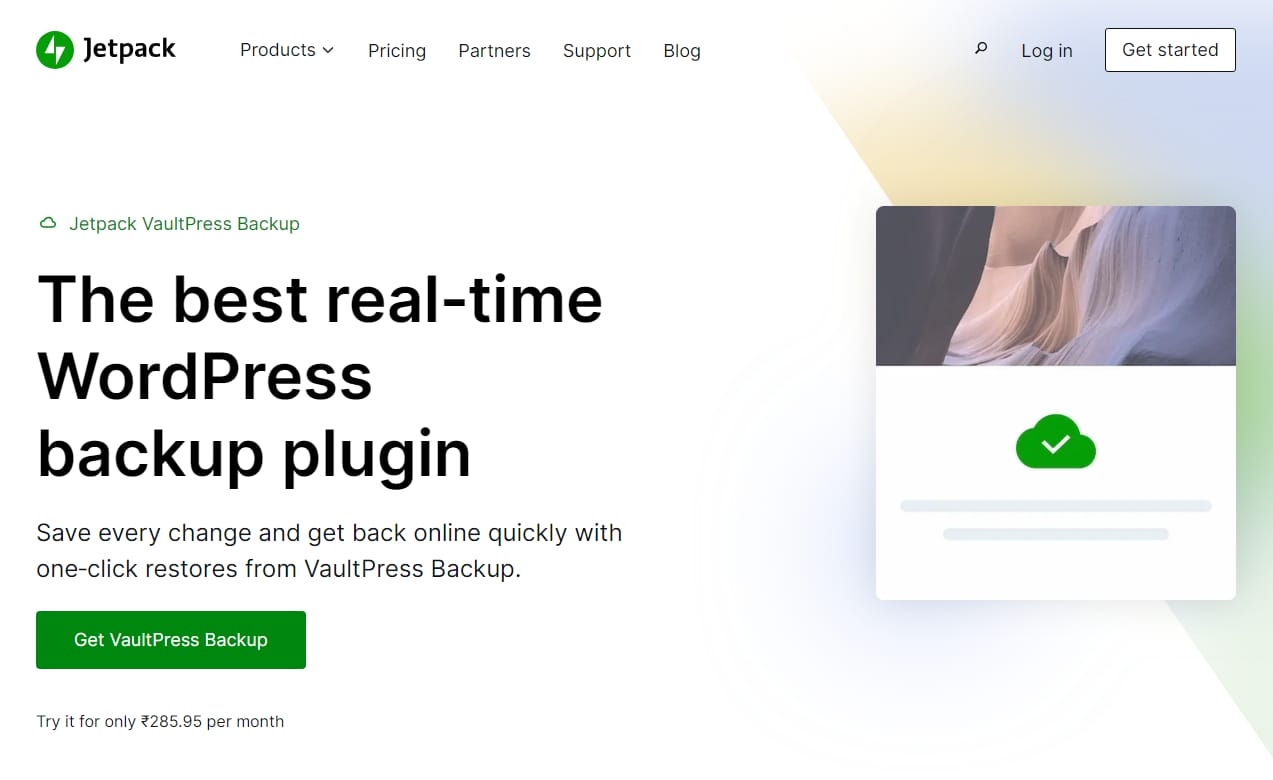The image size is (1273, 780).
Task: Click the Get VaultPress Backup button
Action: [171, 640]
